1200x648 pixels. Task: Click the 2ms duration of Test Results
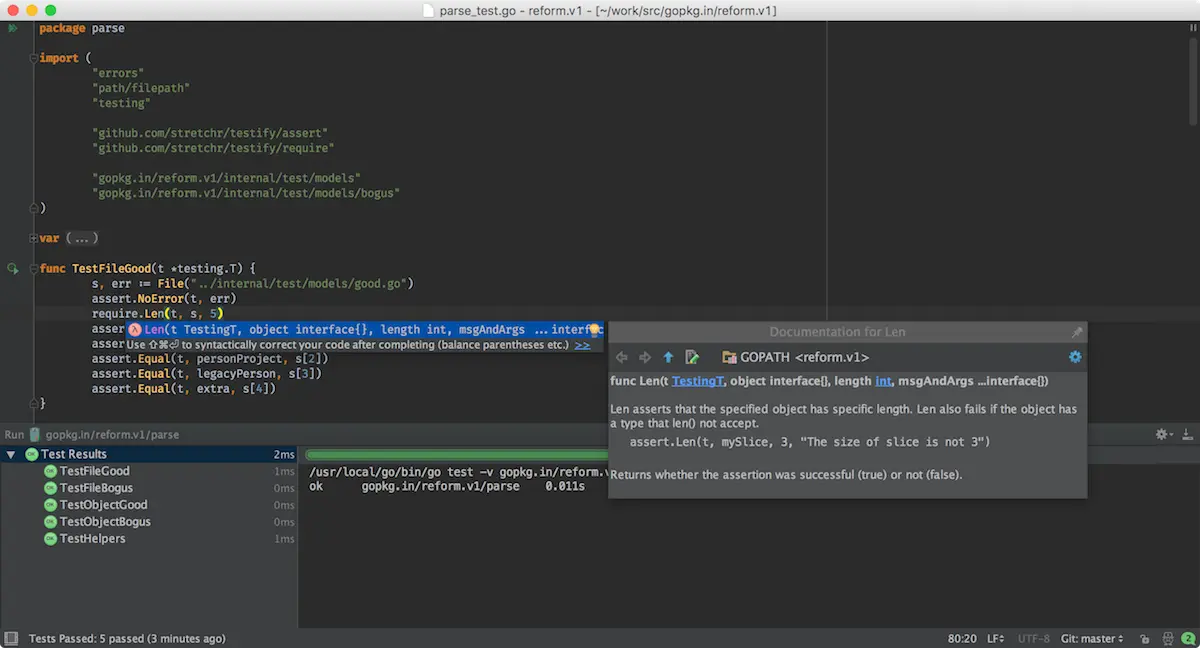click(x=284, y=454)
